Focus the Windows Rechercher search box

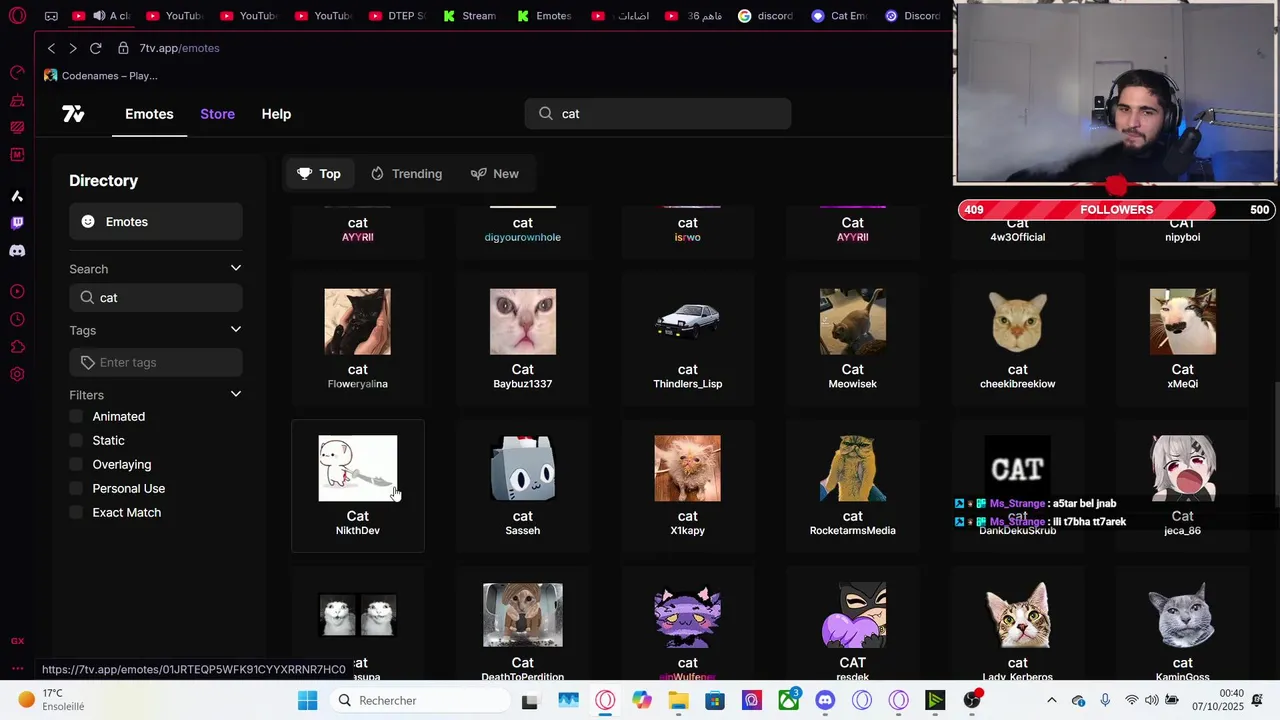click(420, 700)
